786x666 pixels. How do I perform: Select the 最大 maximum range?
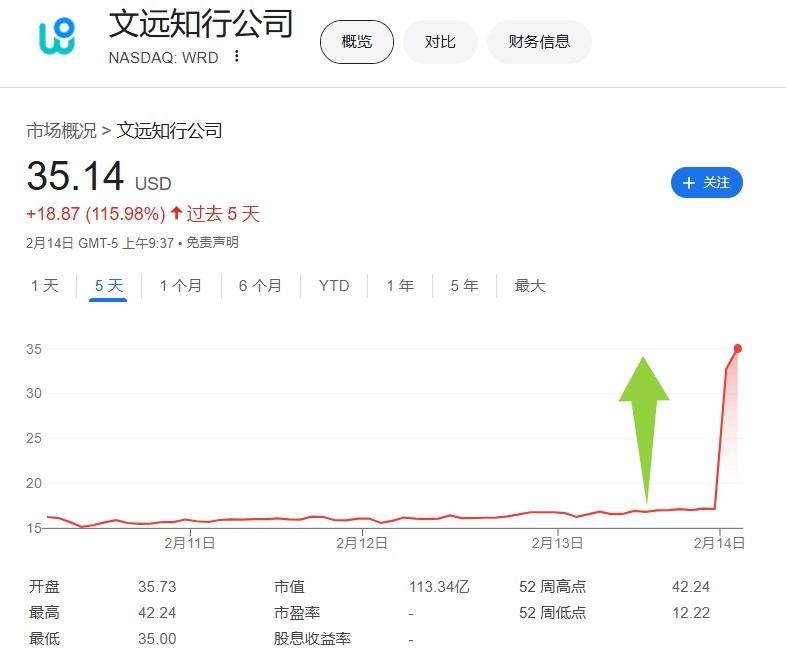click(529, 286)
